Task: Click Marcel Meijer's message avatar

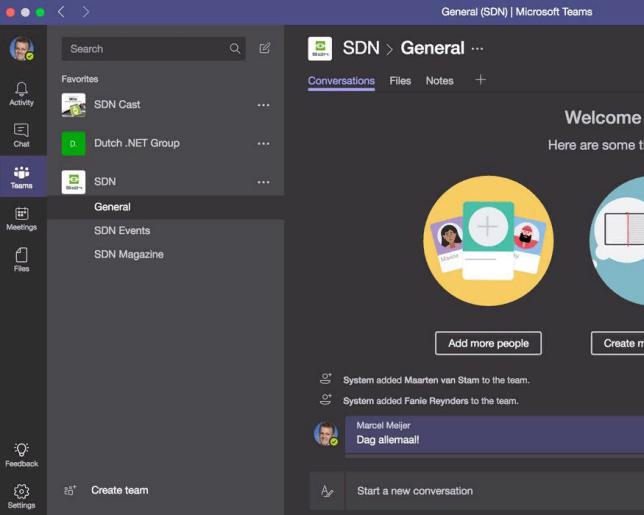Action: [326, 434]
